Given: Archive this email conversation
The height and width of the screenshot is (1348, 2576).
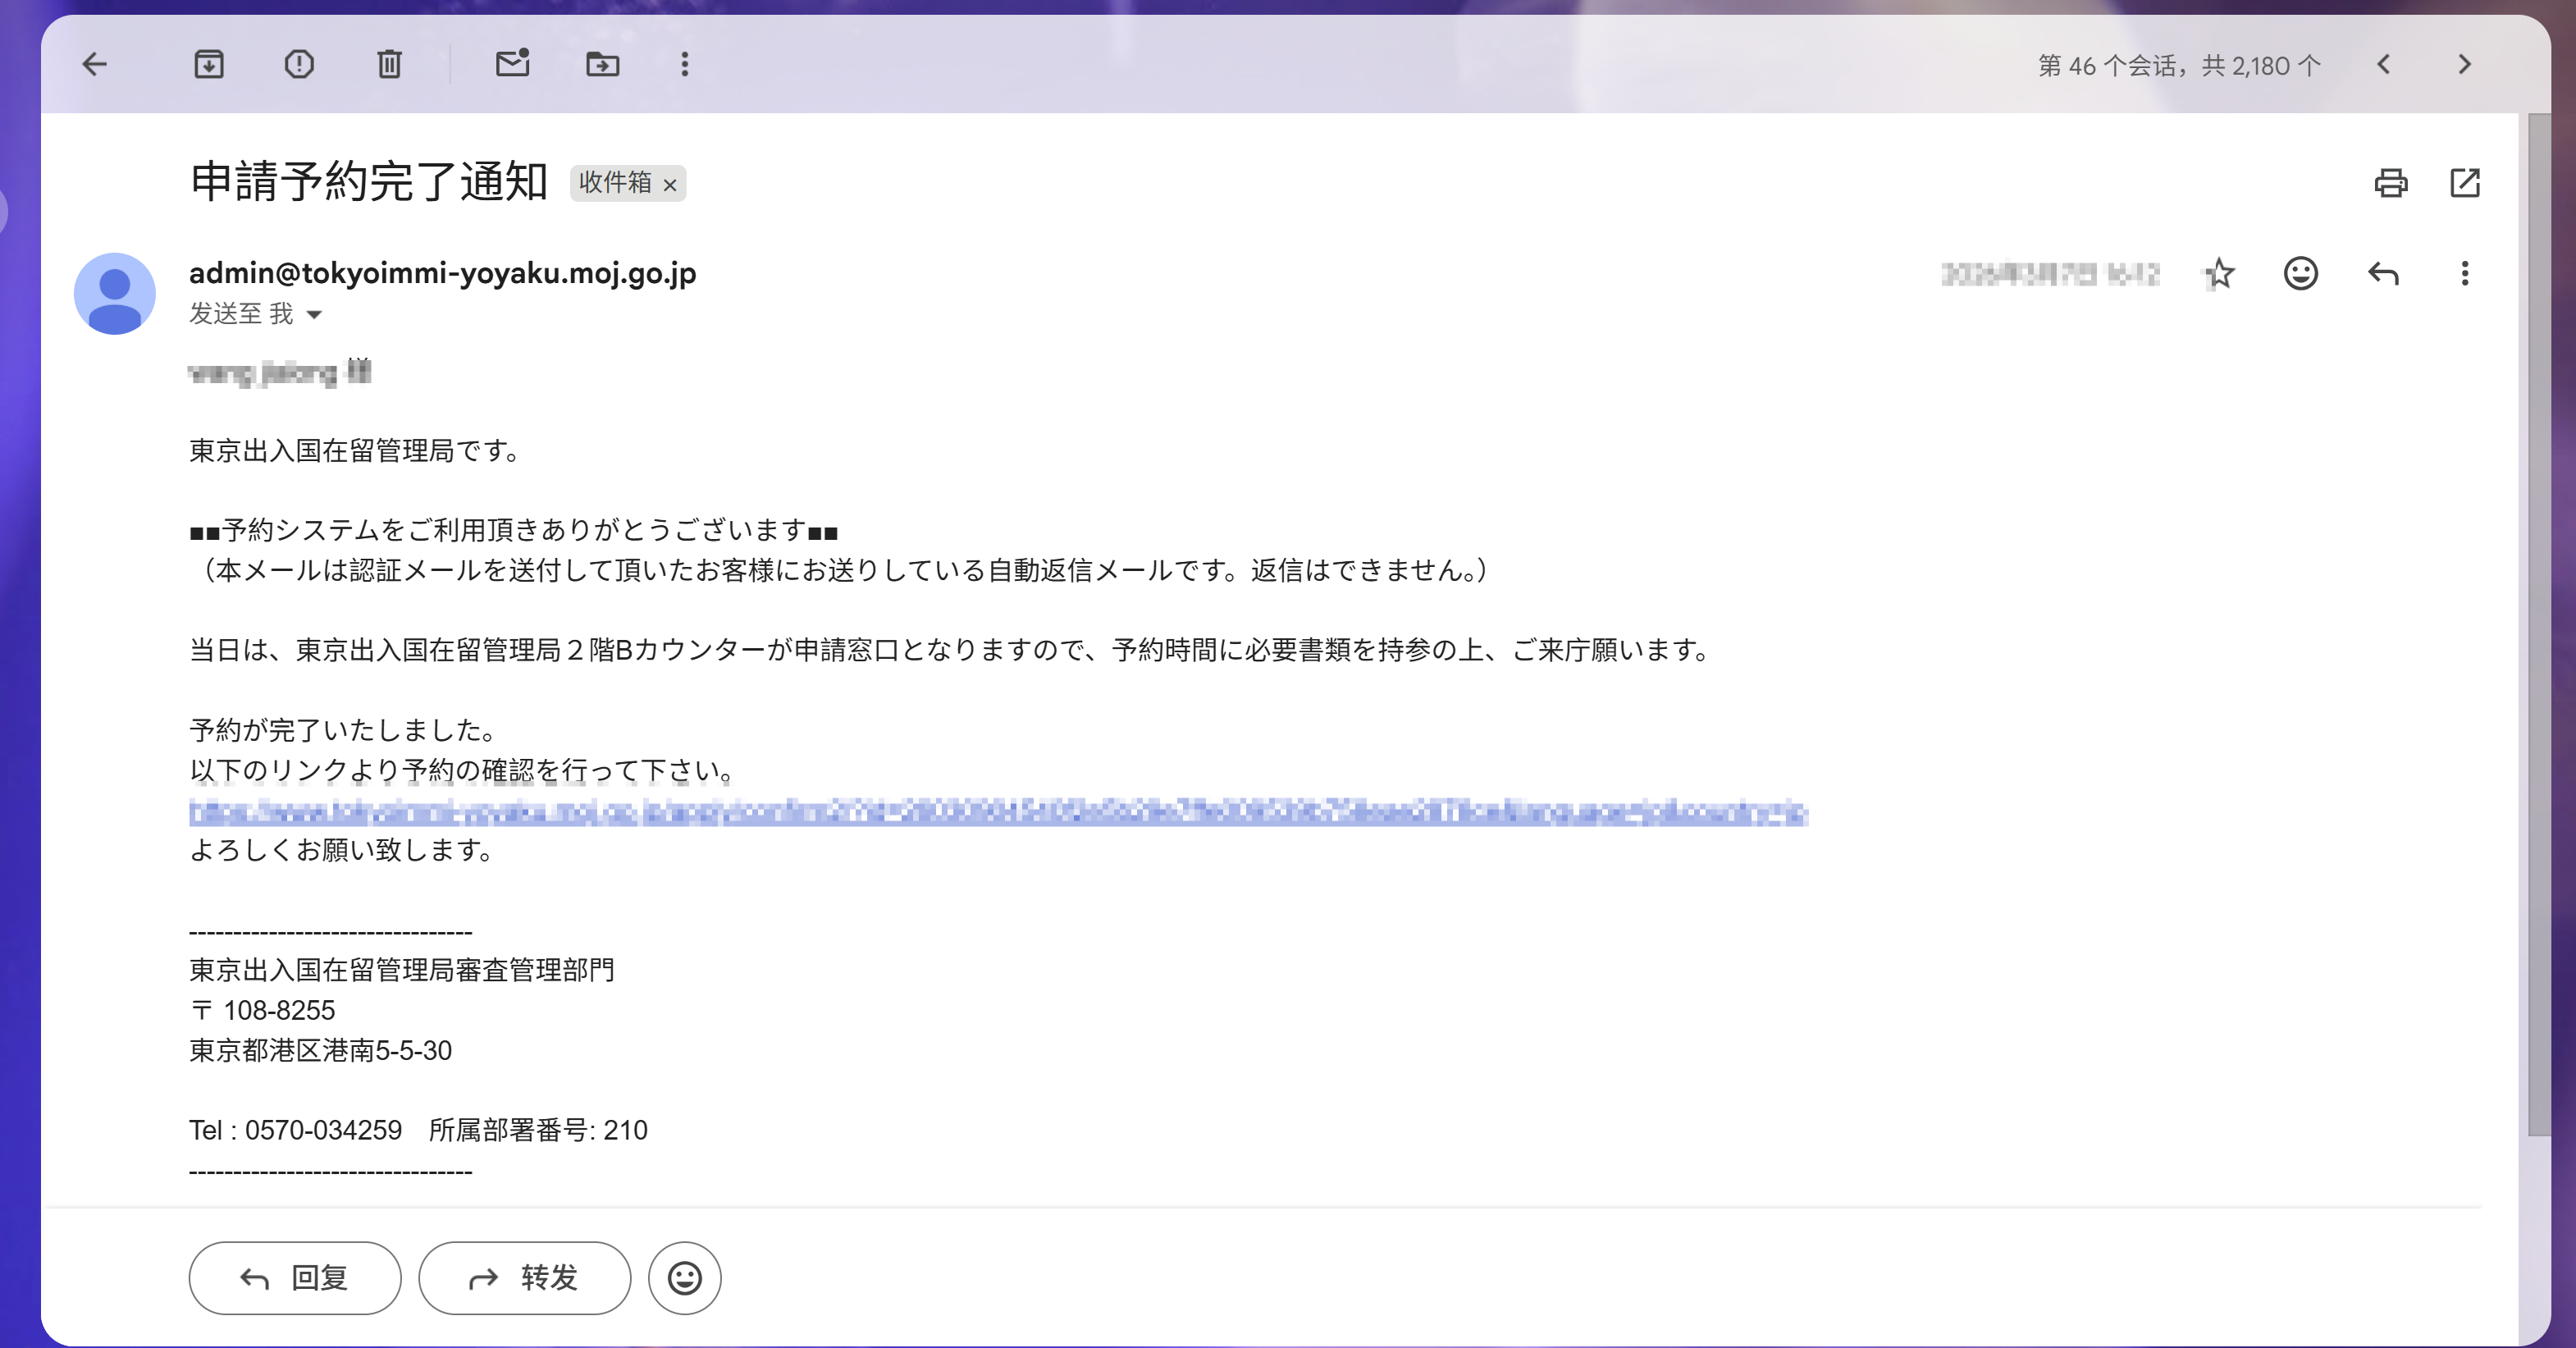Looking at the screenshot, I should [208, 65].
